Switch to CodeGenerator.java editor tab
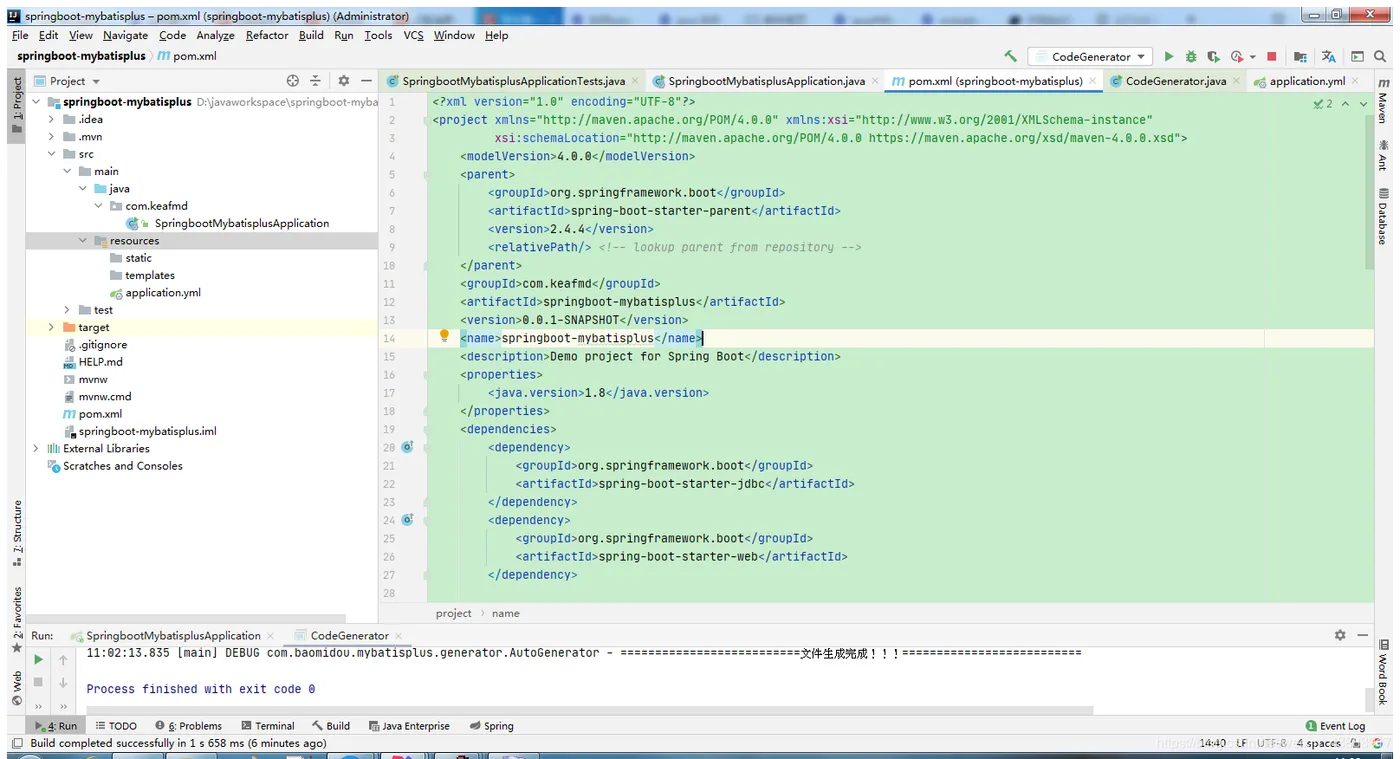1400x759 pixels. 1175,81
